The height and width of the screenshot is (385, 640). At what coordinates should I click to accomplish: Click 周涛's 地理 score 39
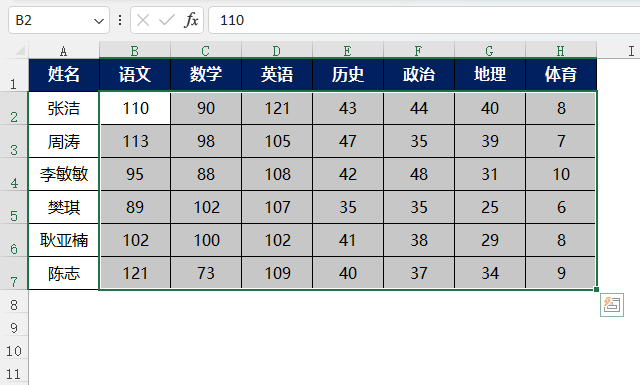pyautogui.click(x=490, y=141)
